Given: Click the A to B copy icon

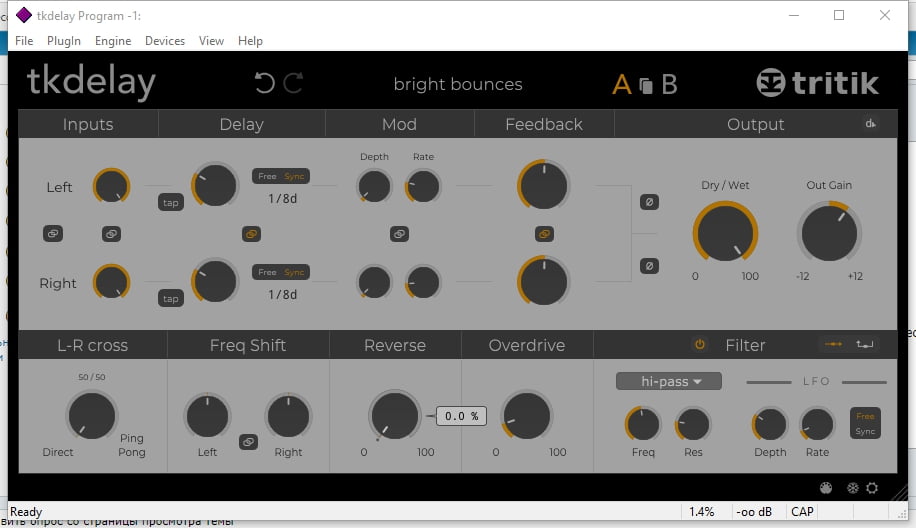Looking at the screenshot, I should coord(646,85).
